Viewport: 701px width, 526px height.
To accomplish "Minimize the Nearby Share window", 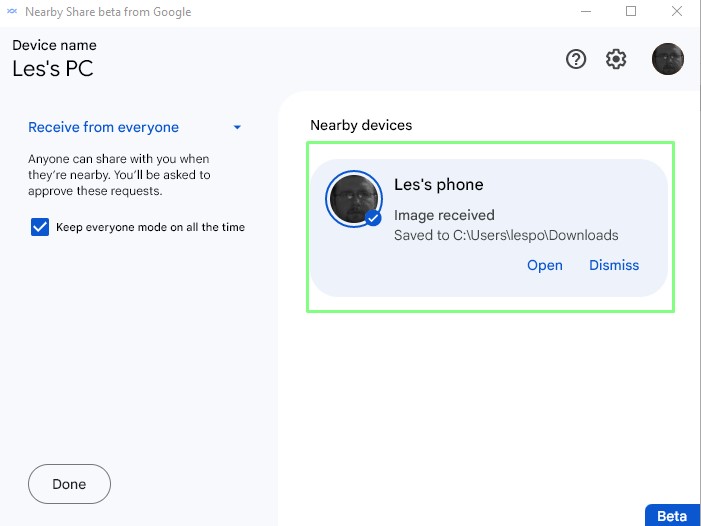I will tap(586, 11).
